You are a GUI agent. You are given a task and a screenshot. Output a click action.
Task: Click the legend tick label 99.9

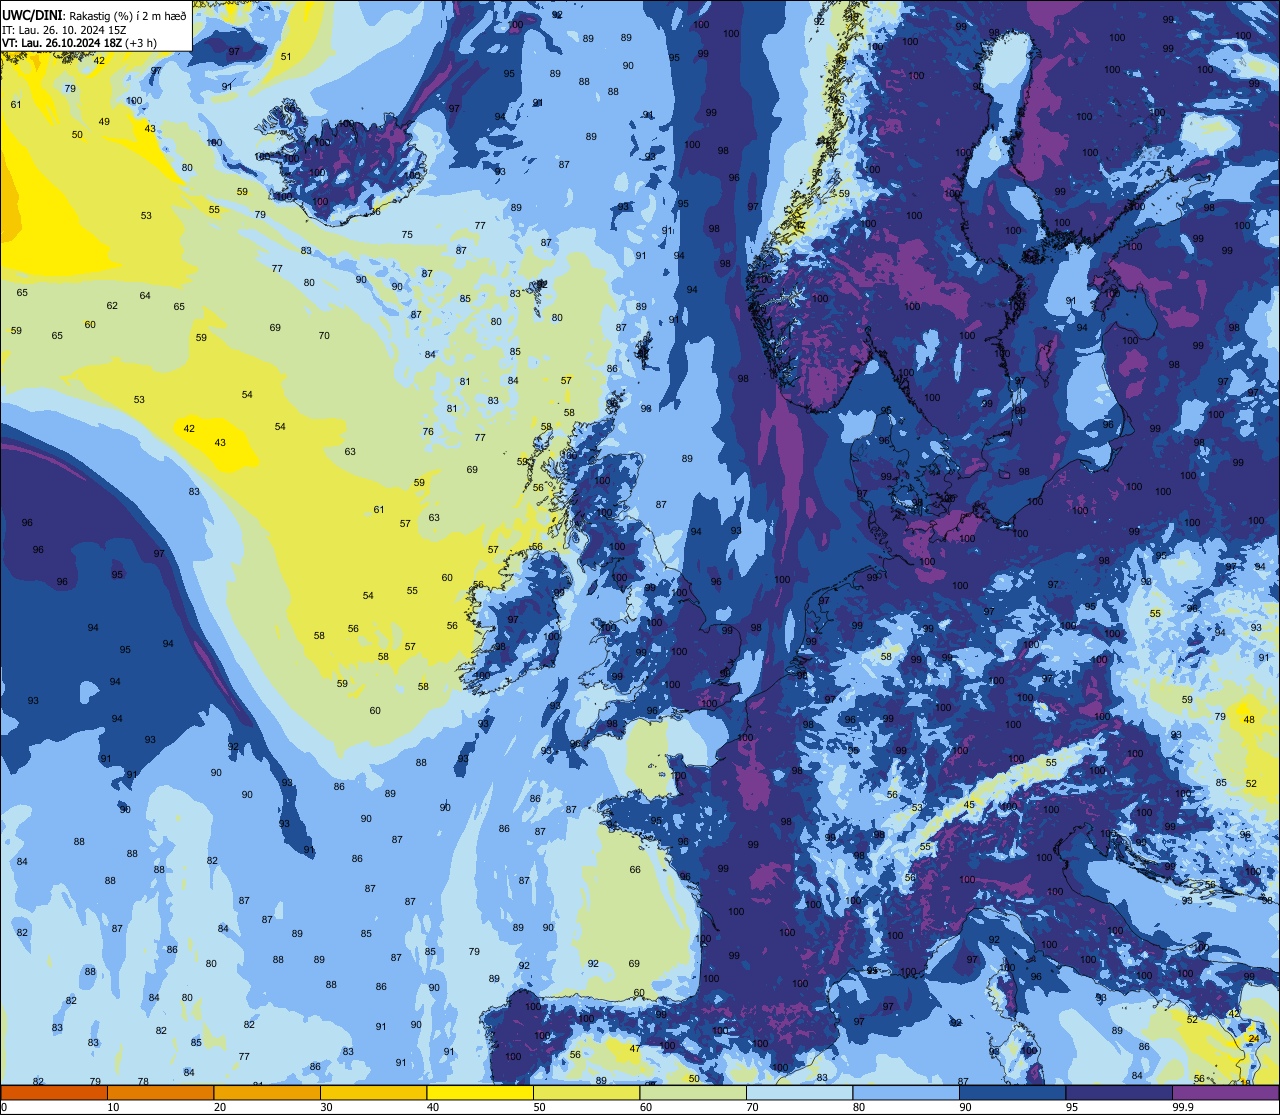coord(1183,1107)
